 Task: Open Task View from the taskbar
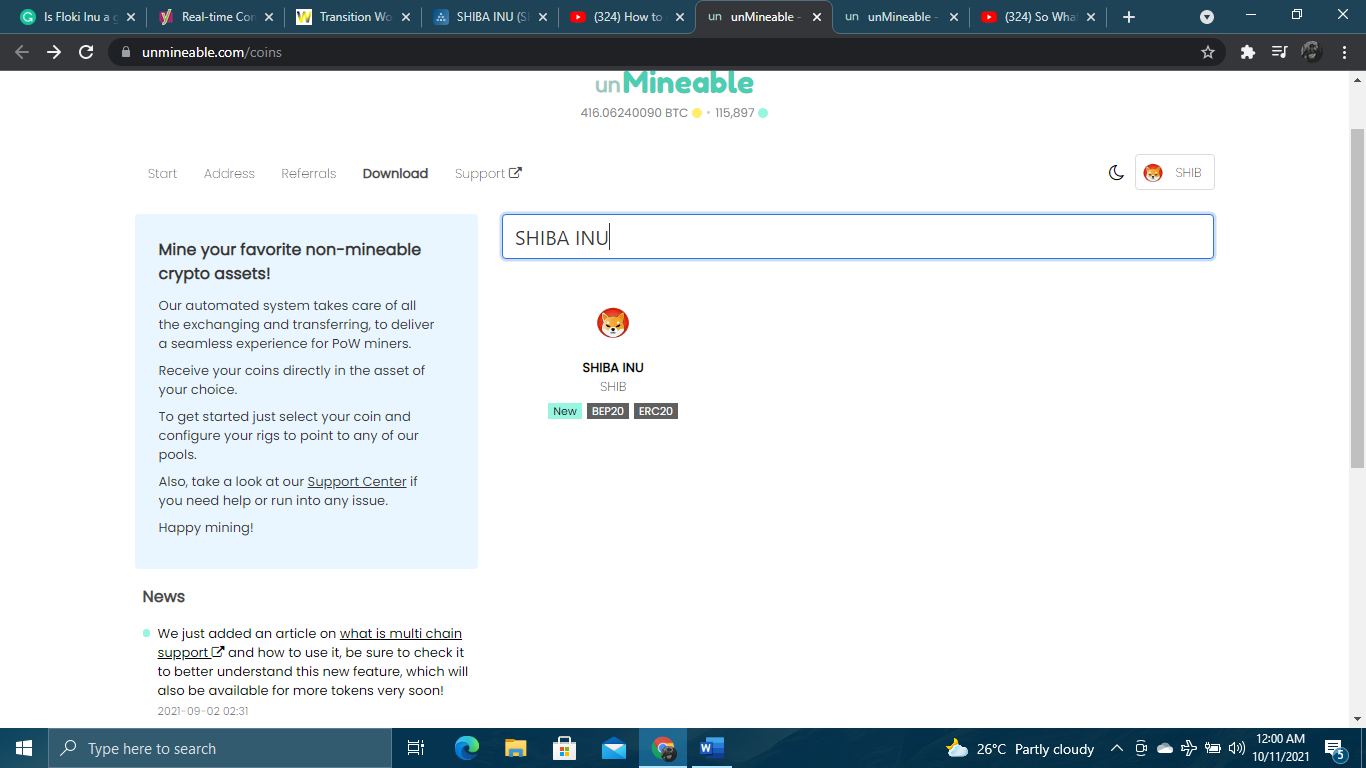[416, 748]
